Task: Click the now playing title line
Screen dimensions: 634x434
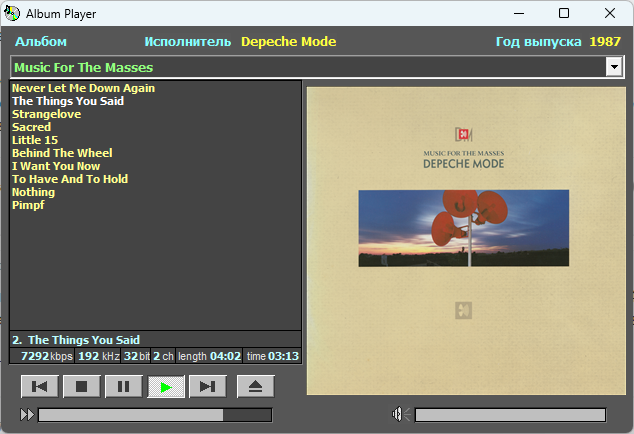Action: [155, 340]
